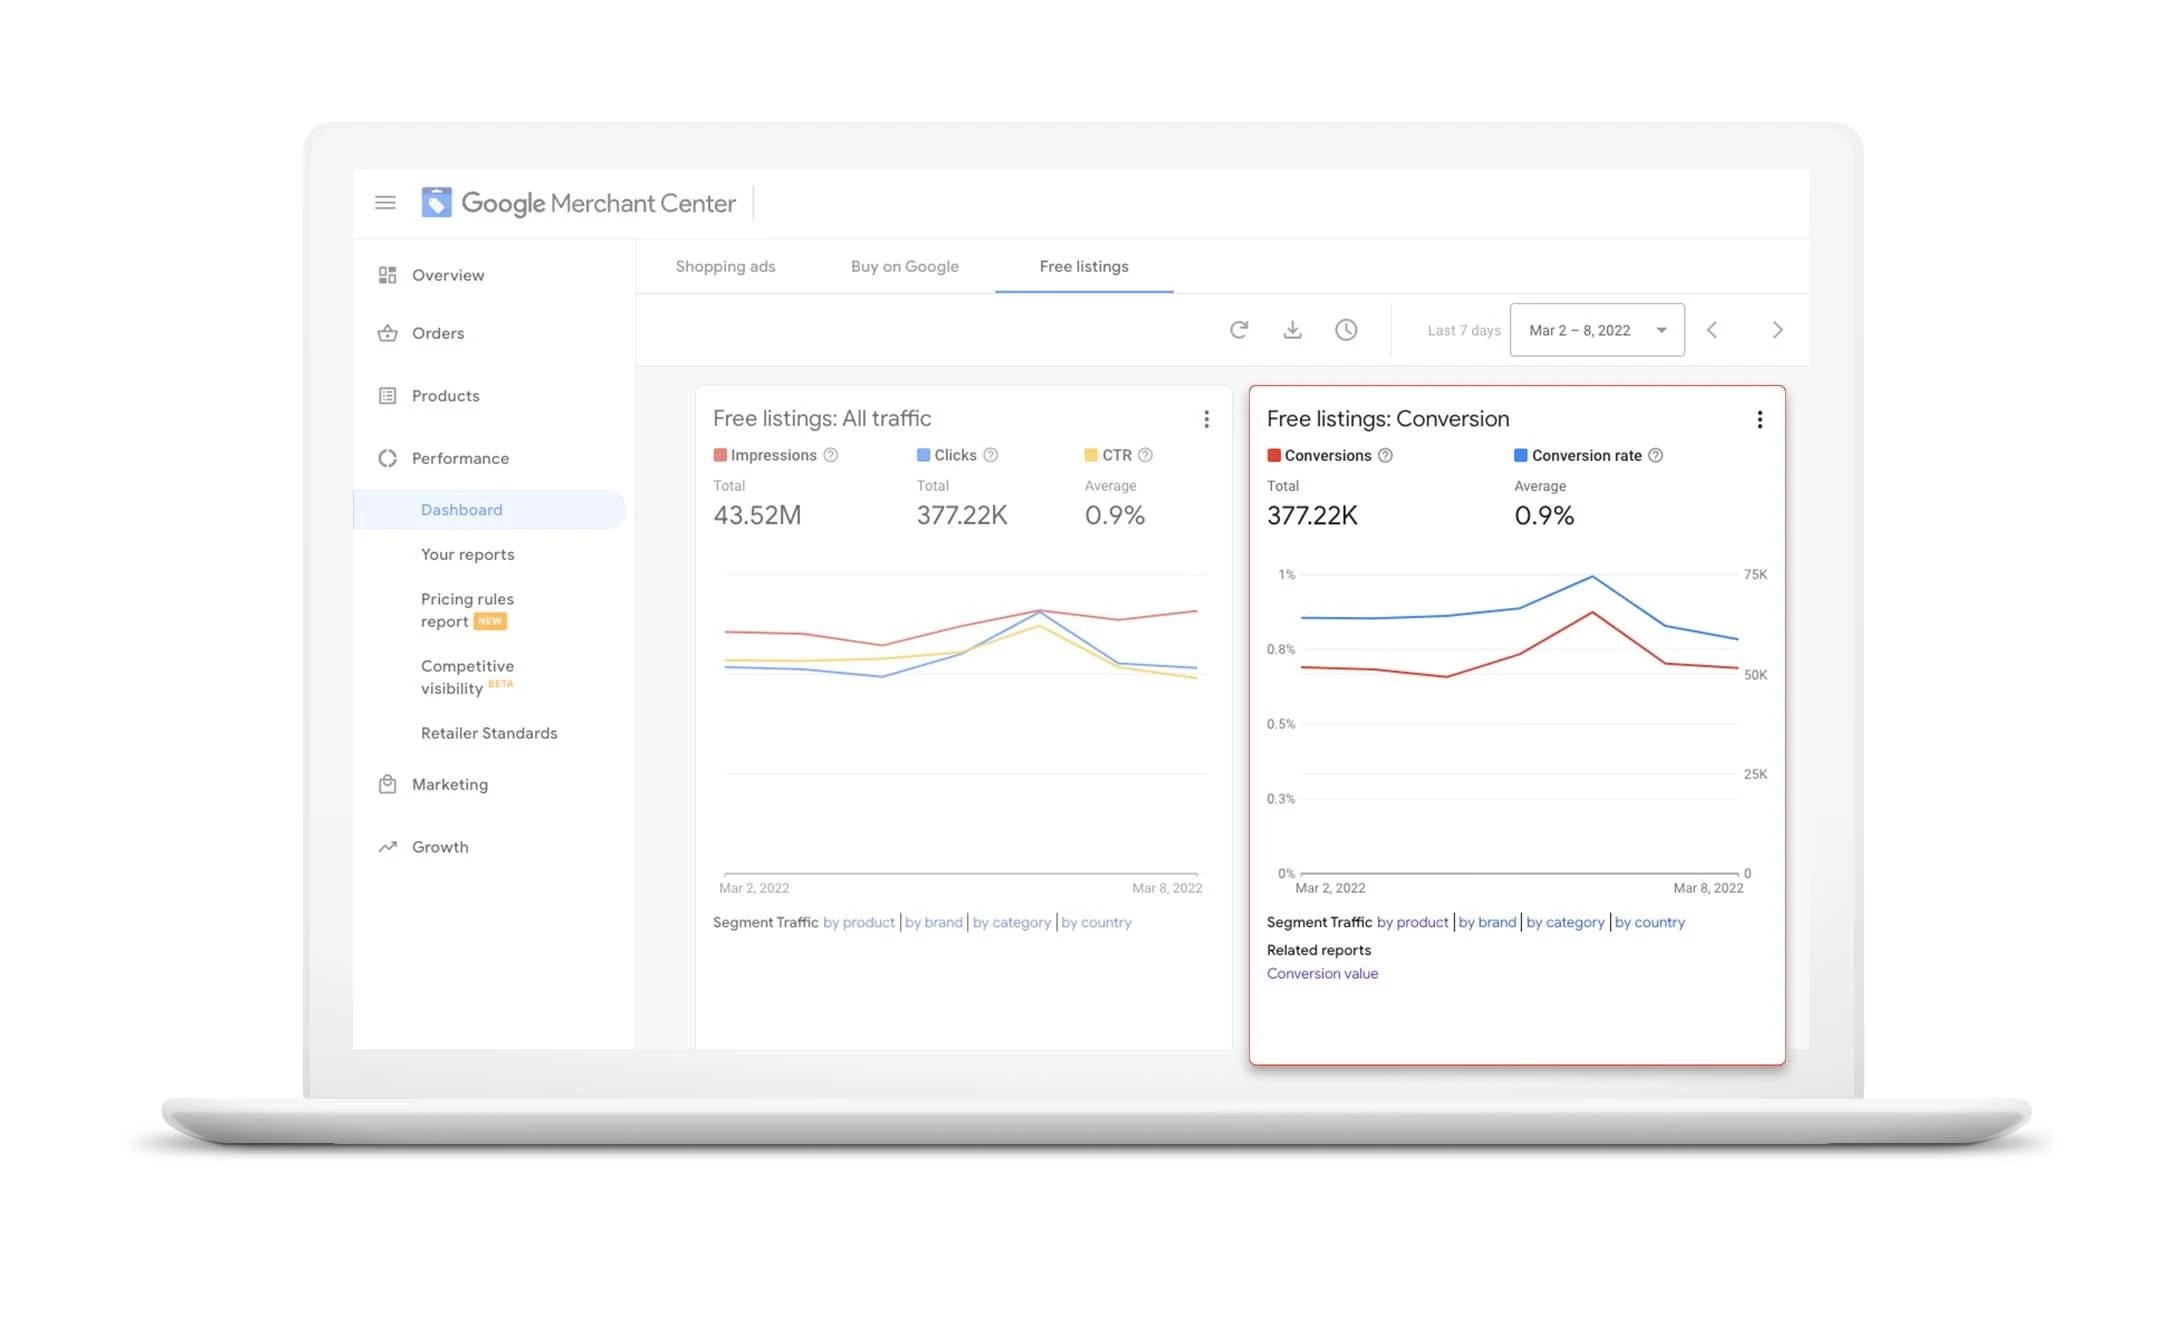The image size is (2184, 1320).
Task: Toggle the Performance sidebar section
Action: (x=460, y=459)
